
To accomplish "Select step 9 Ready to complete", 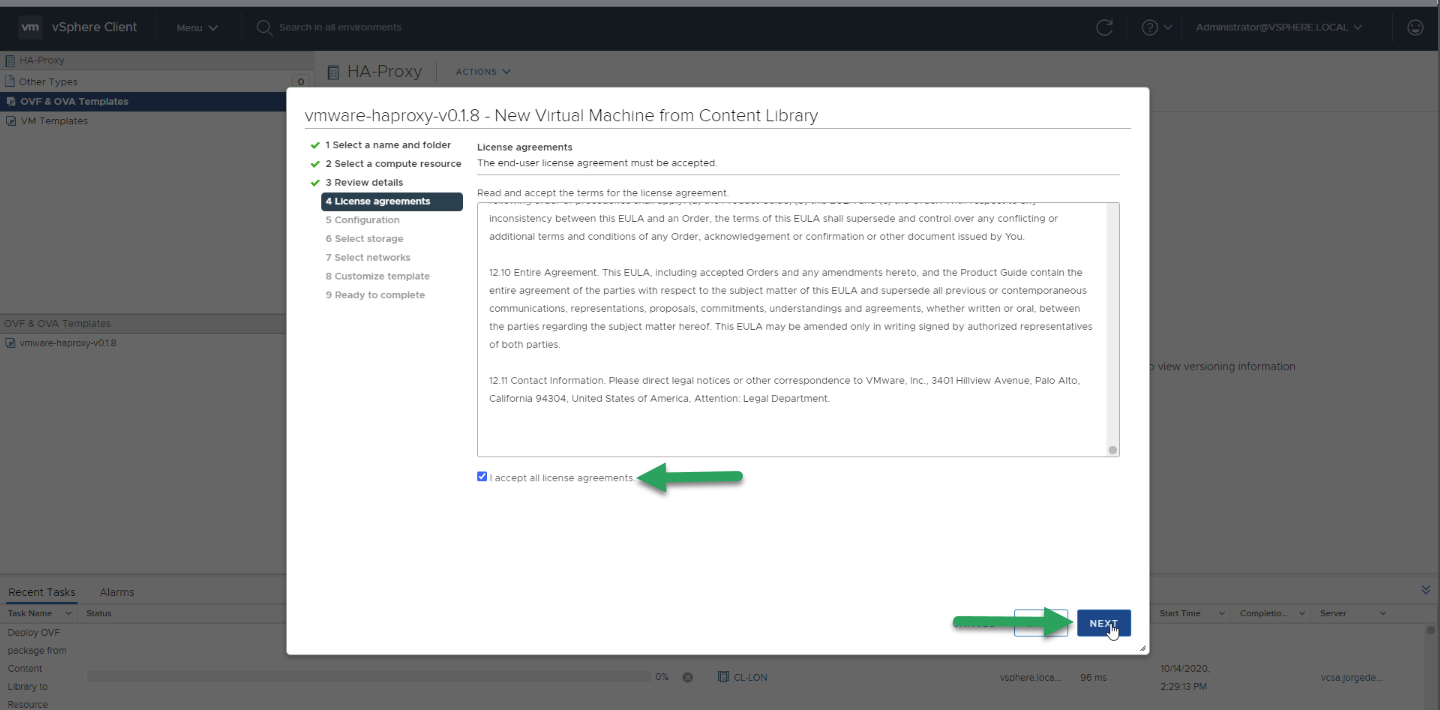I will pos(375,295).
